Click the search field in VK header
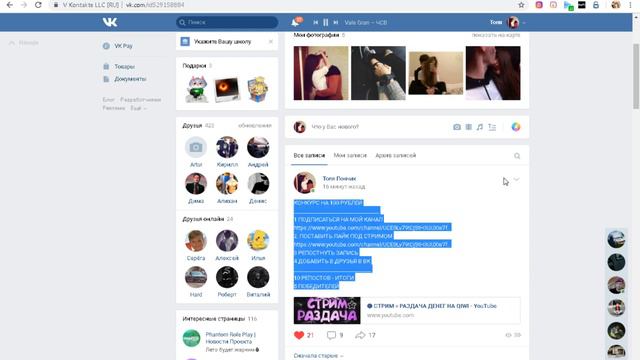 [227, 22]
